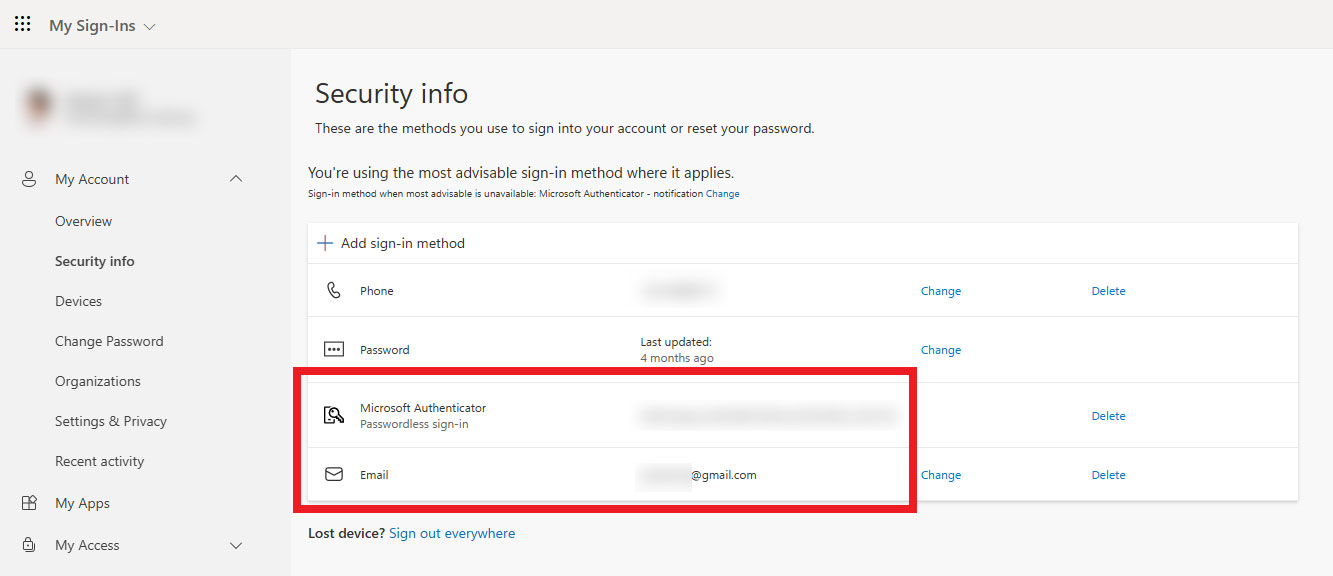
Task: Expand the My Access sidebar section
Action: 236,545
